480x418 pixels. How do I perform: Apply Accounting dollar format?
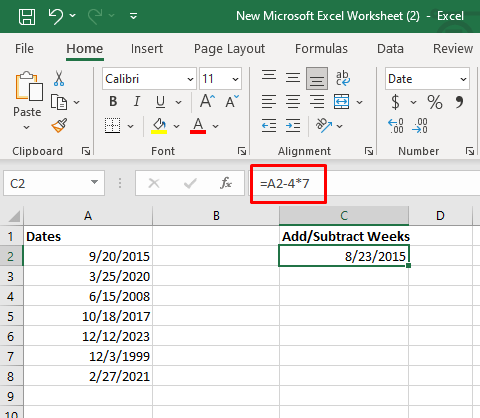tap(395, 102)
